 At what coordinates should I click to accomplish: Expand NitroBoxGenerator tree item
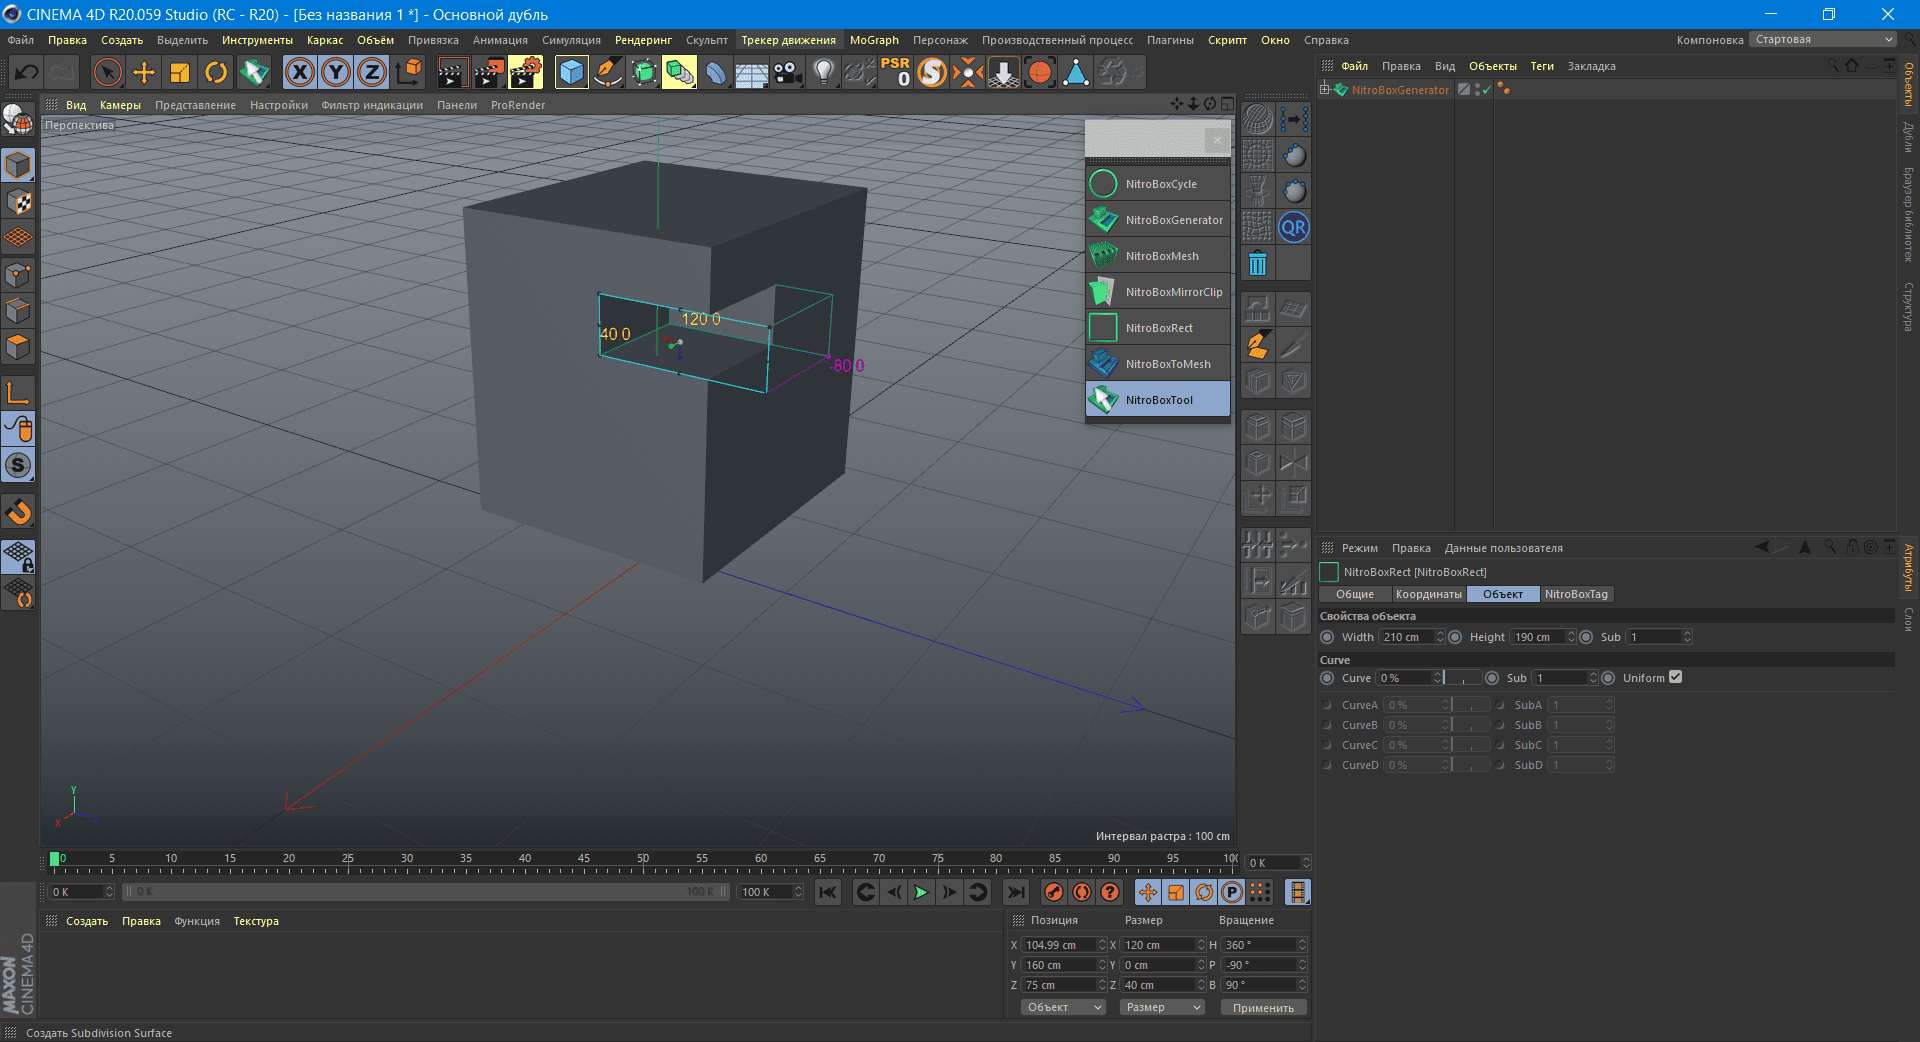coord(1325,90)
